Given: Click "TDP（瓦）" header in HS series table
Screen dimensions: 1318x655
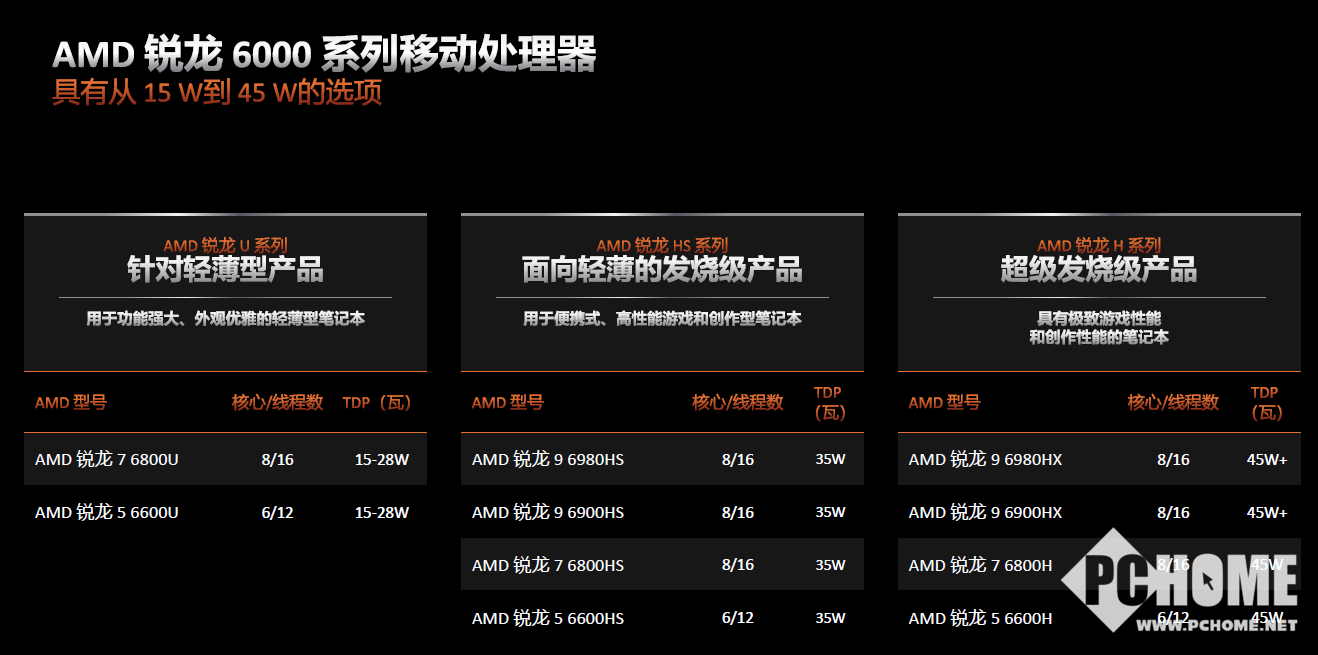Looking at the screenshot, I should [830, 402].
